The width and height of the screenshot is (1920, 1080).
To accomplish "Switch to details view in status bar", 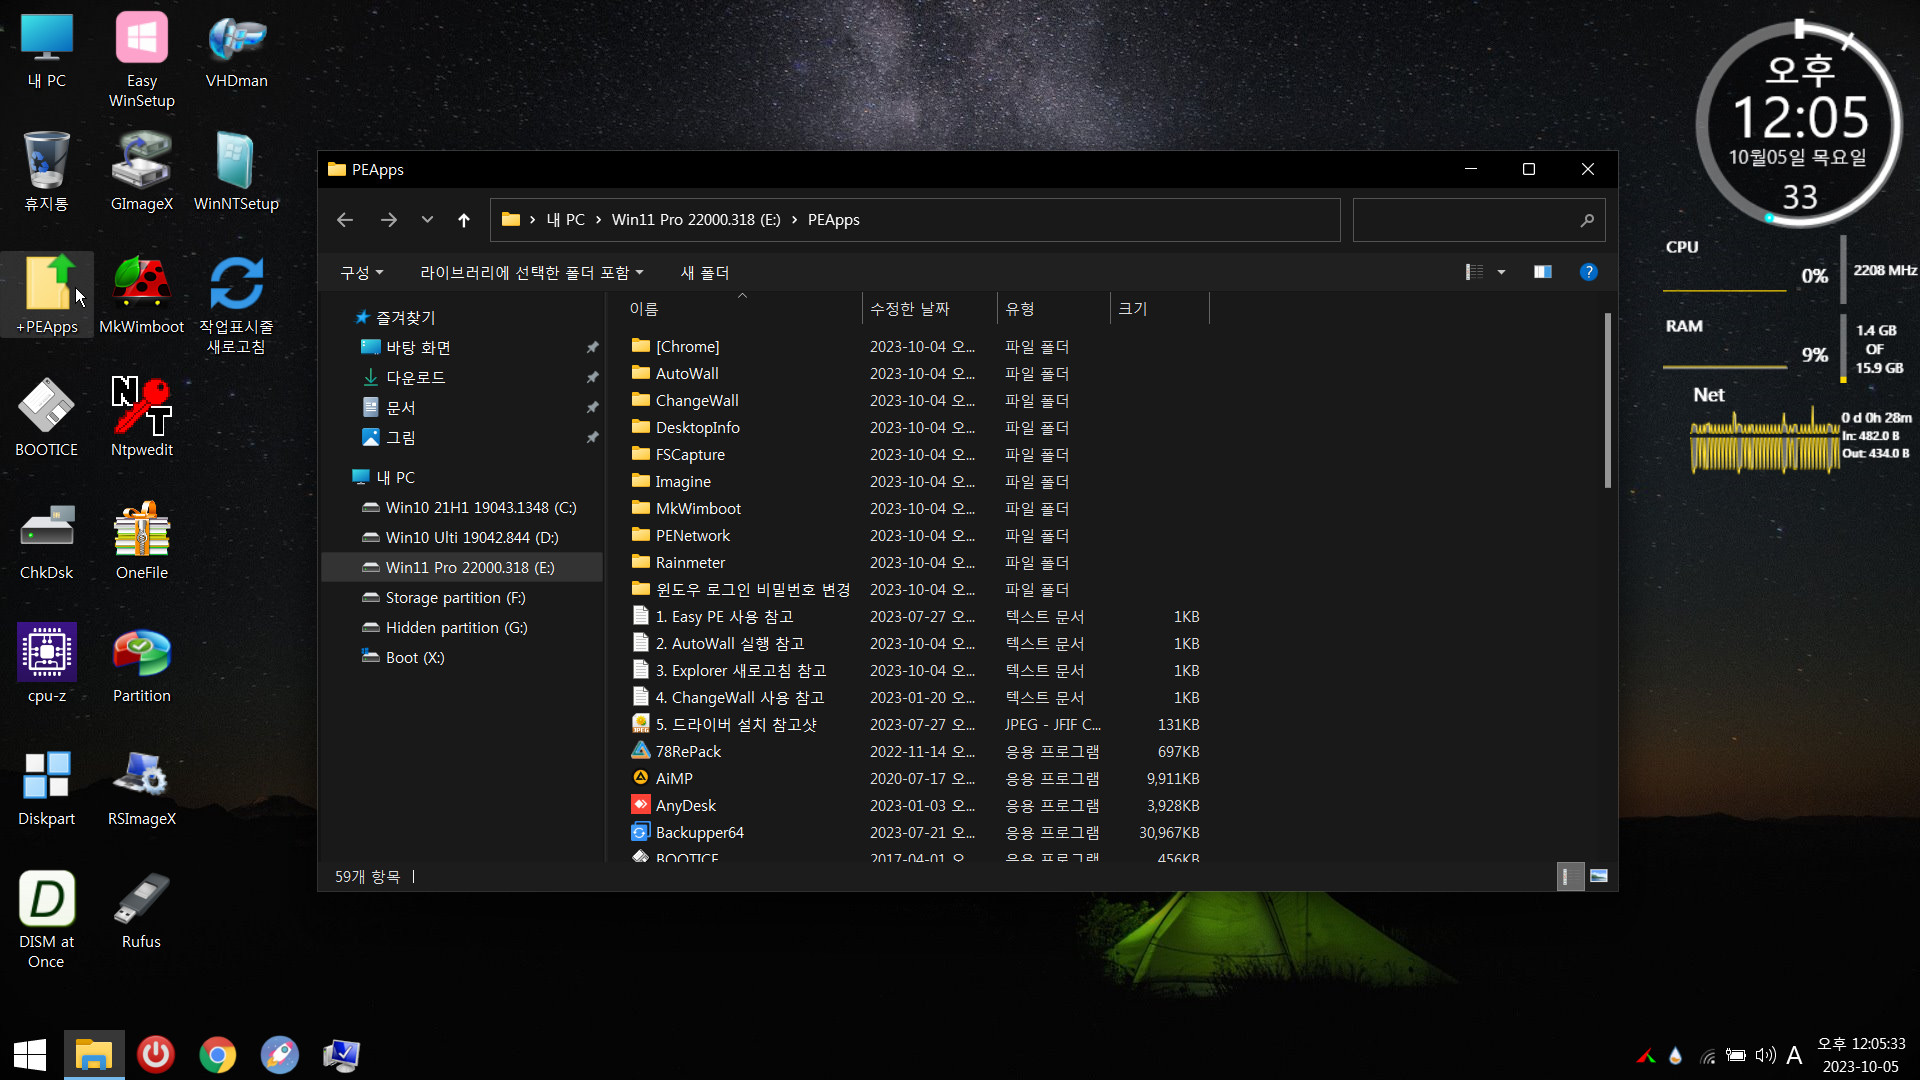I will tap(1570, 876).
